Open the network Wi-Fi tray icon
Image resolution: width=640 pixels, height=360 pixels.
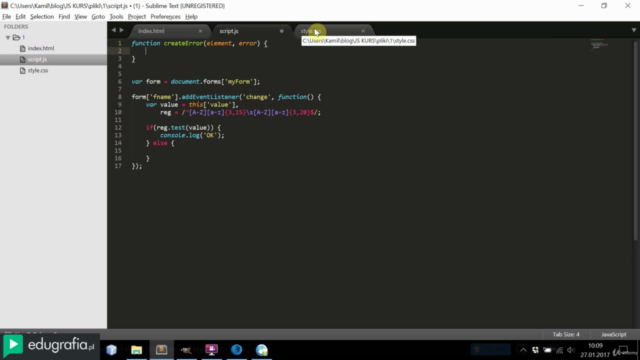pos(560,350)
